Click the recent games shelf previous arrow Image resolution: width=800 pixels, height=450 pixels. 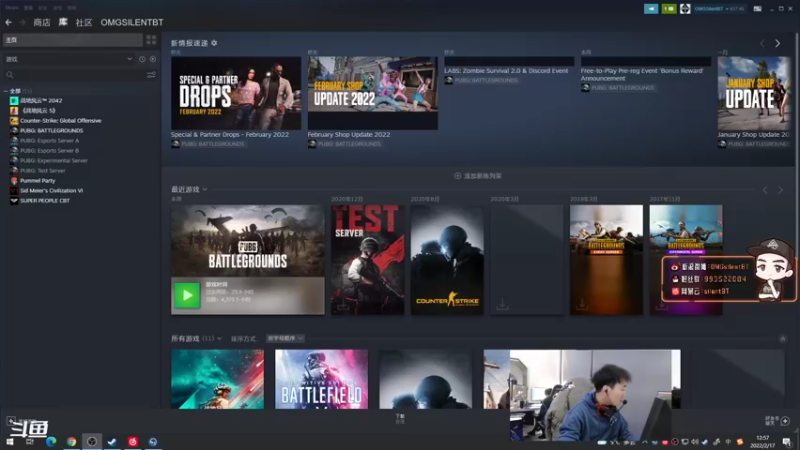point(765,190)
